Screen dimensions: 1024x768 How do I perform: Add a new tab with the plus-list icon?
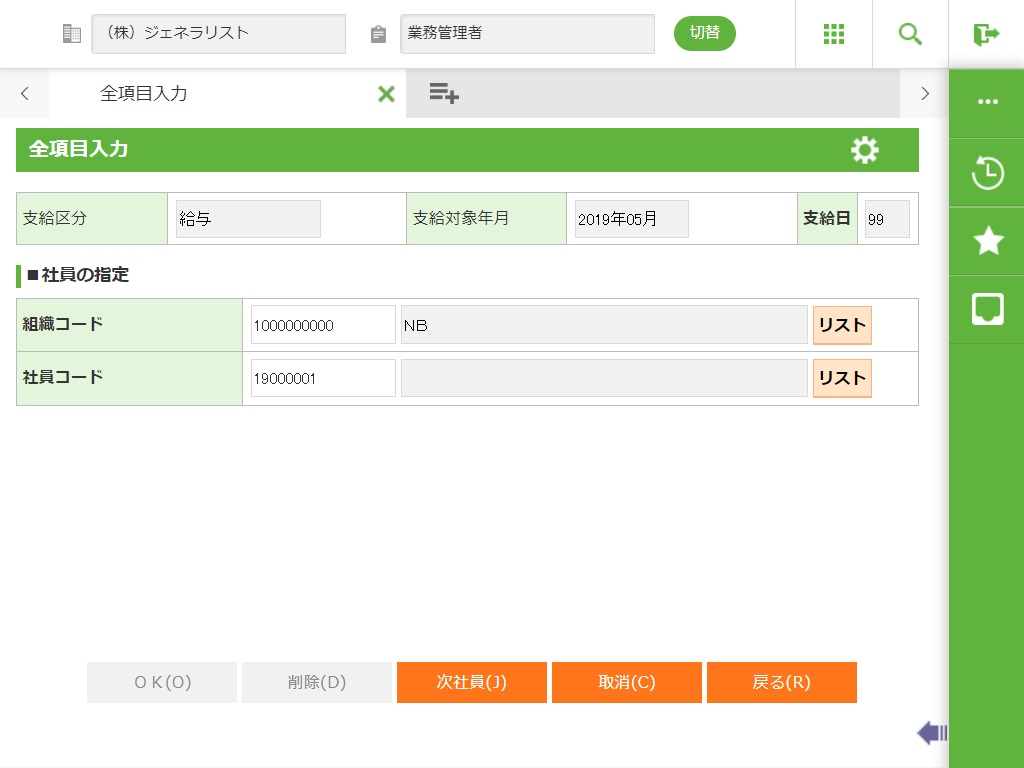tap(443, 94)
